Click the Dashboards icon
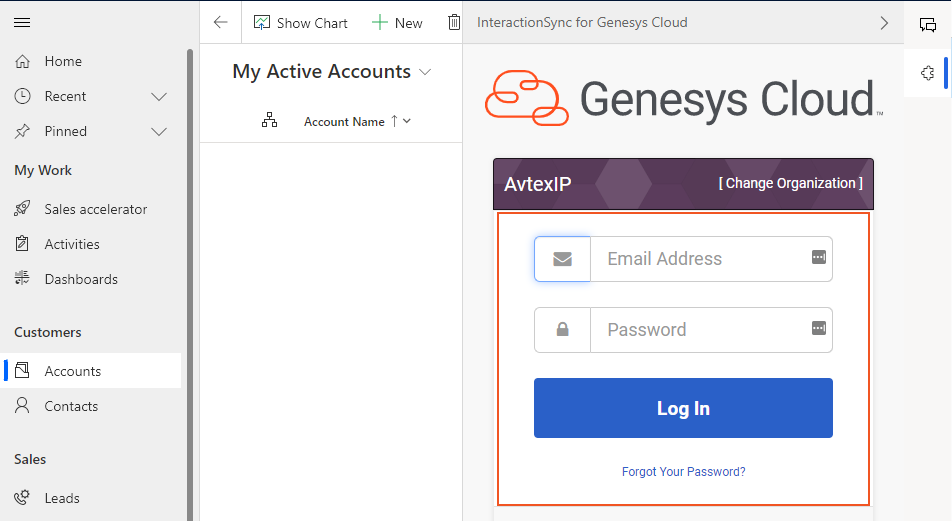952x521 pixels. [x=22, y=278]
